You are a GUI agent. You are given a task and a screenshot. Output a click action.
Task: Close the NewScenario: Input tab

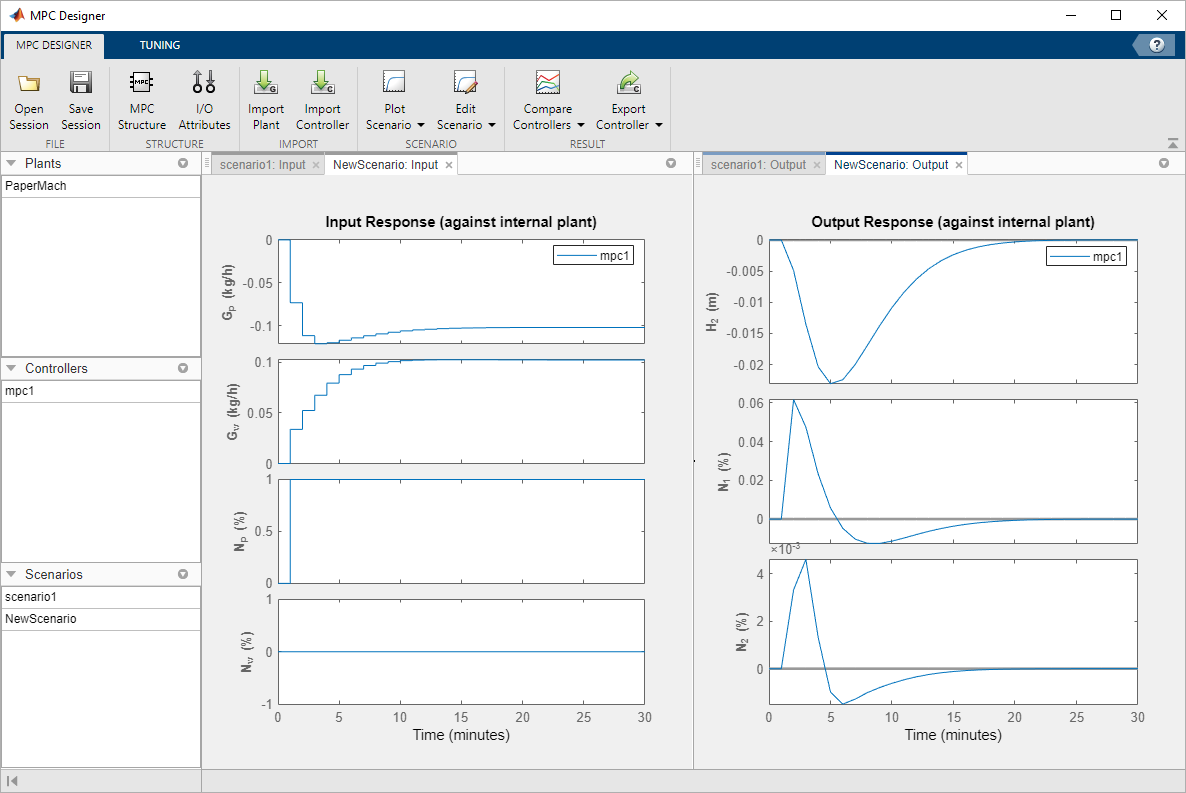[x=449, y=164]
